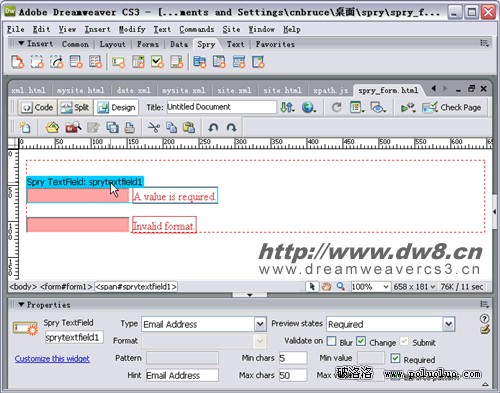Select <body> in tag selector

pos(23,287)
